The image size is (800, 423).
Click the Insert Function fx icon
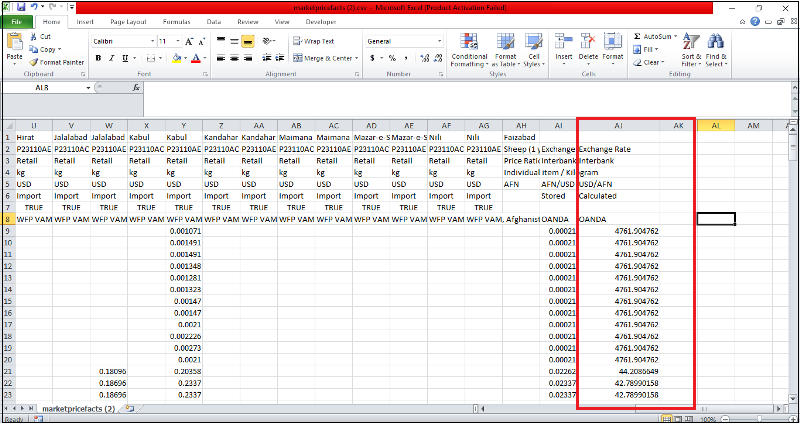(136, 88)
